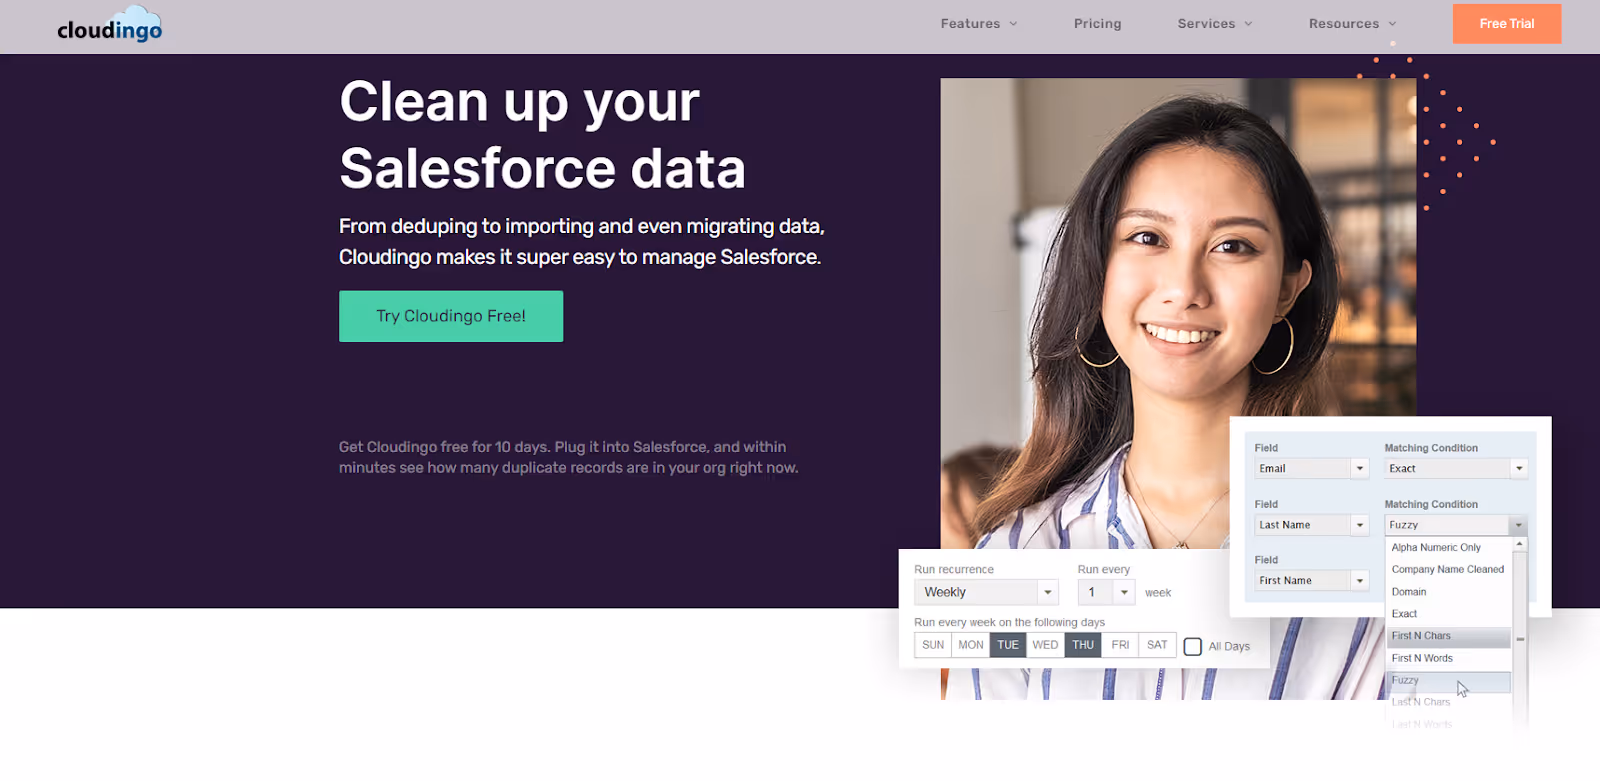This screenshot has width=1600, height=781.
Task: Open the Email field dropdown
Action: coord(1311,468)
